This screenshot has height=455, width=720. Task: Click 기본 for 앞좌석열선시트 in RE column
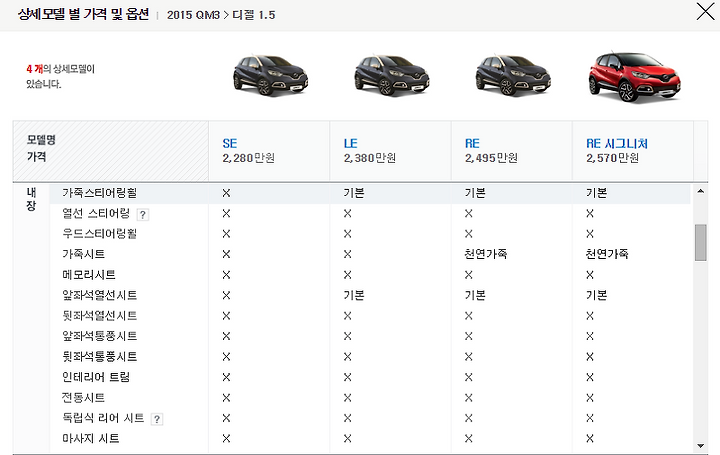click(475, 295)
